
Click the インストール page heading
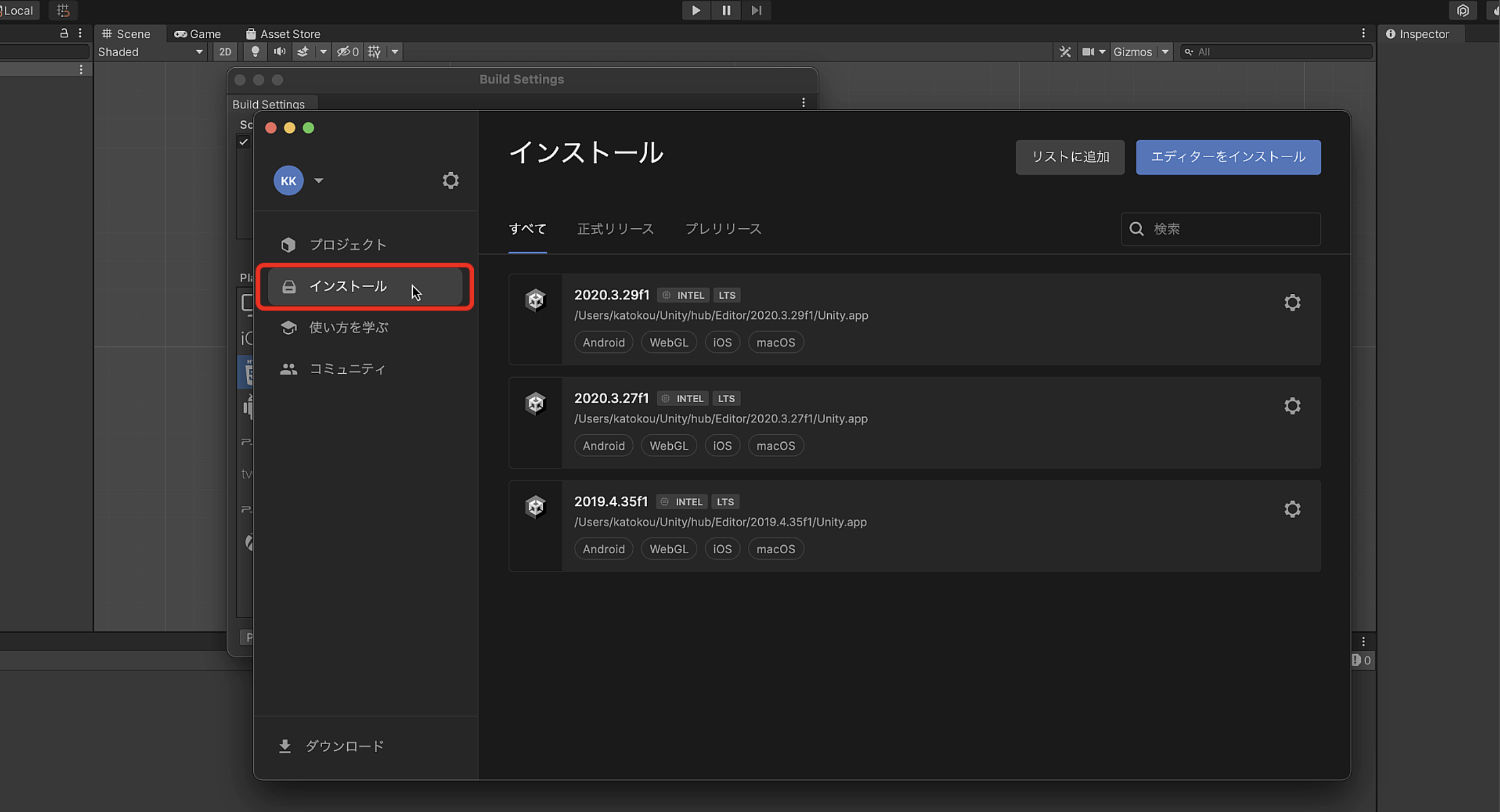pyautogui.click(x=586, y=153)
